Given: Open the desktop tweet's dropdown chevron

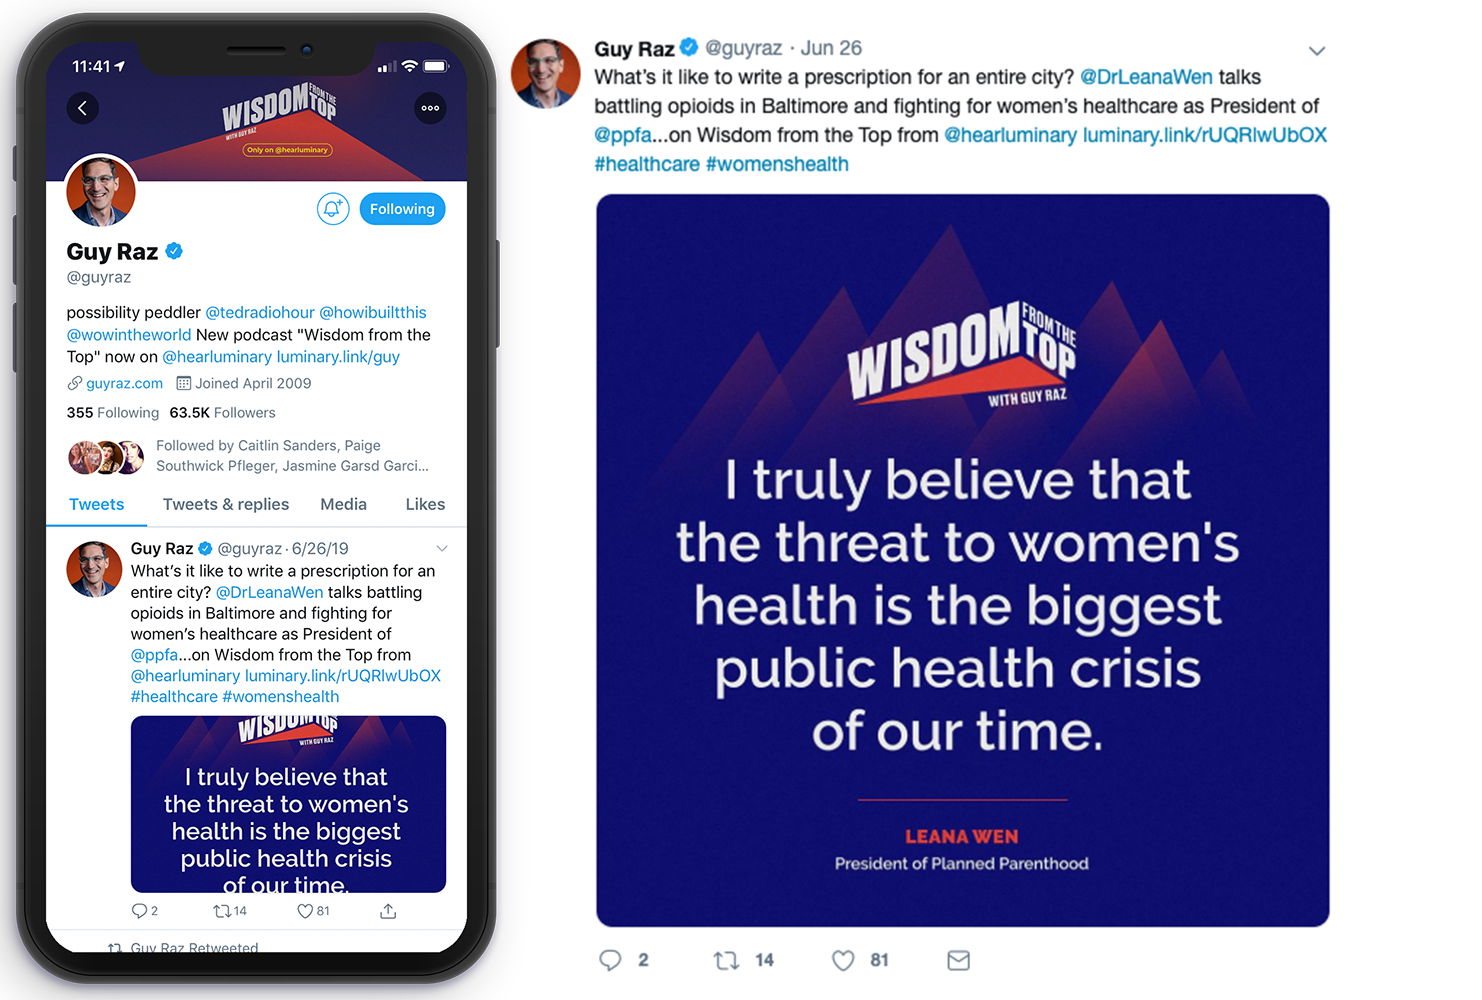Looking at the screenshot, I should click(1317, 50).
